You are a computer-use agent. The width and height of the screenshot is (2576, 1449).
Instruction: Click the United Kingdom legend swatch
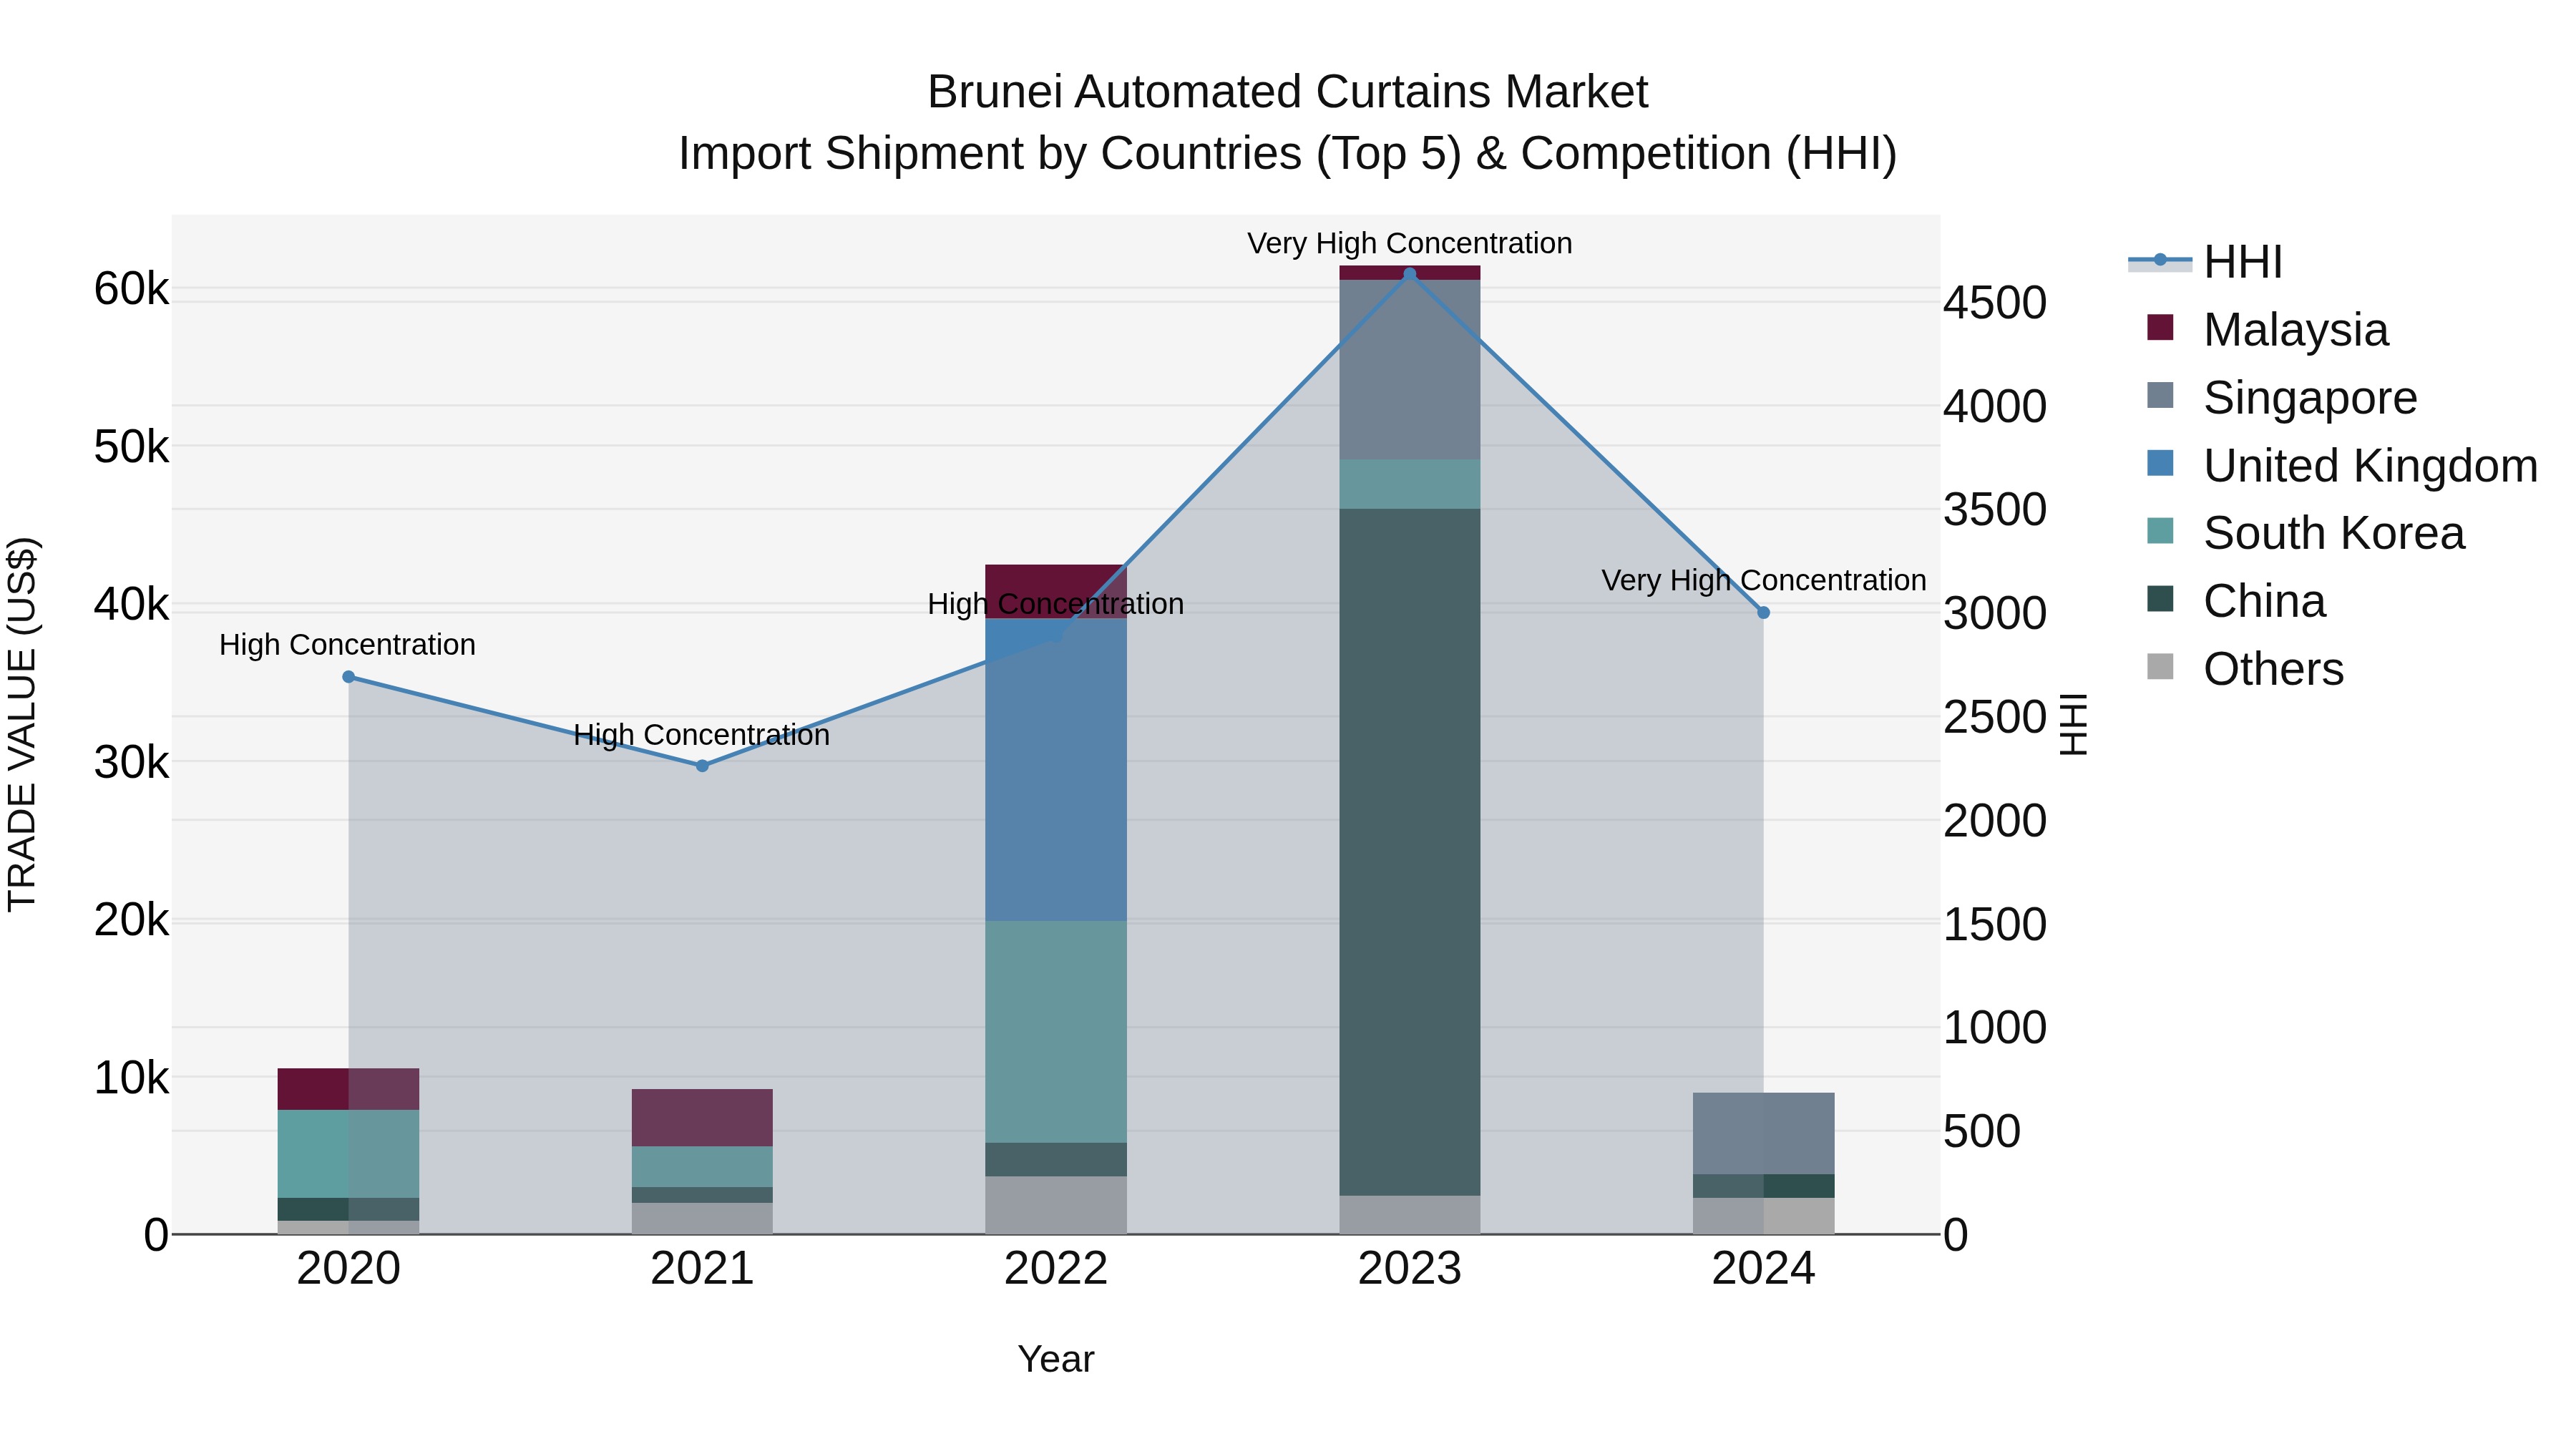click(2161, 463)
